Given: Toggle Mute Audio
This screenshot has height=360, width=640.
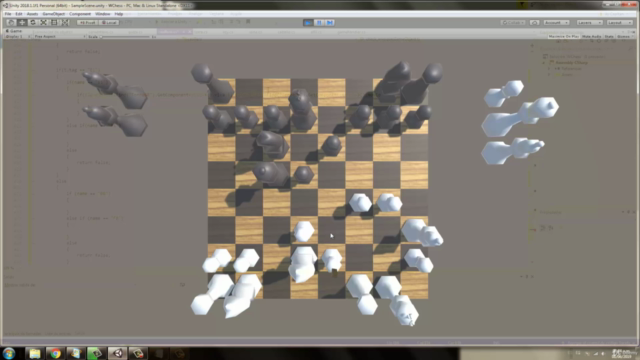Looking at the screenshot, I should pyautogui.click(x=592, y=37).
